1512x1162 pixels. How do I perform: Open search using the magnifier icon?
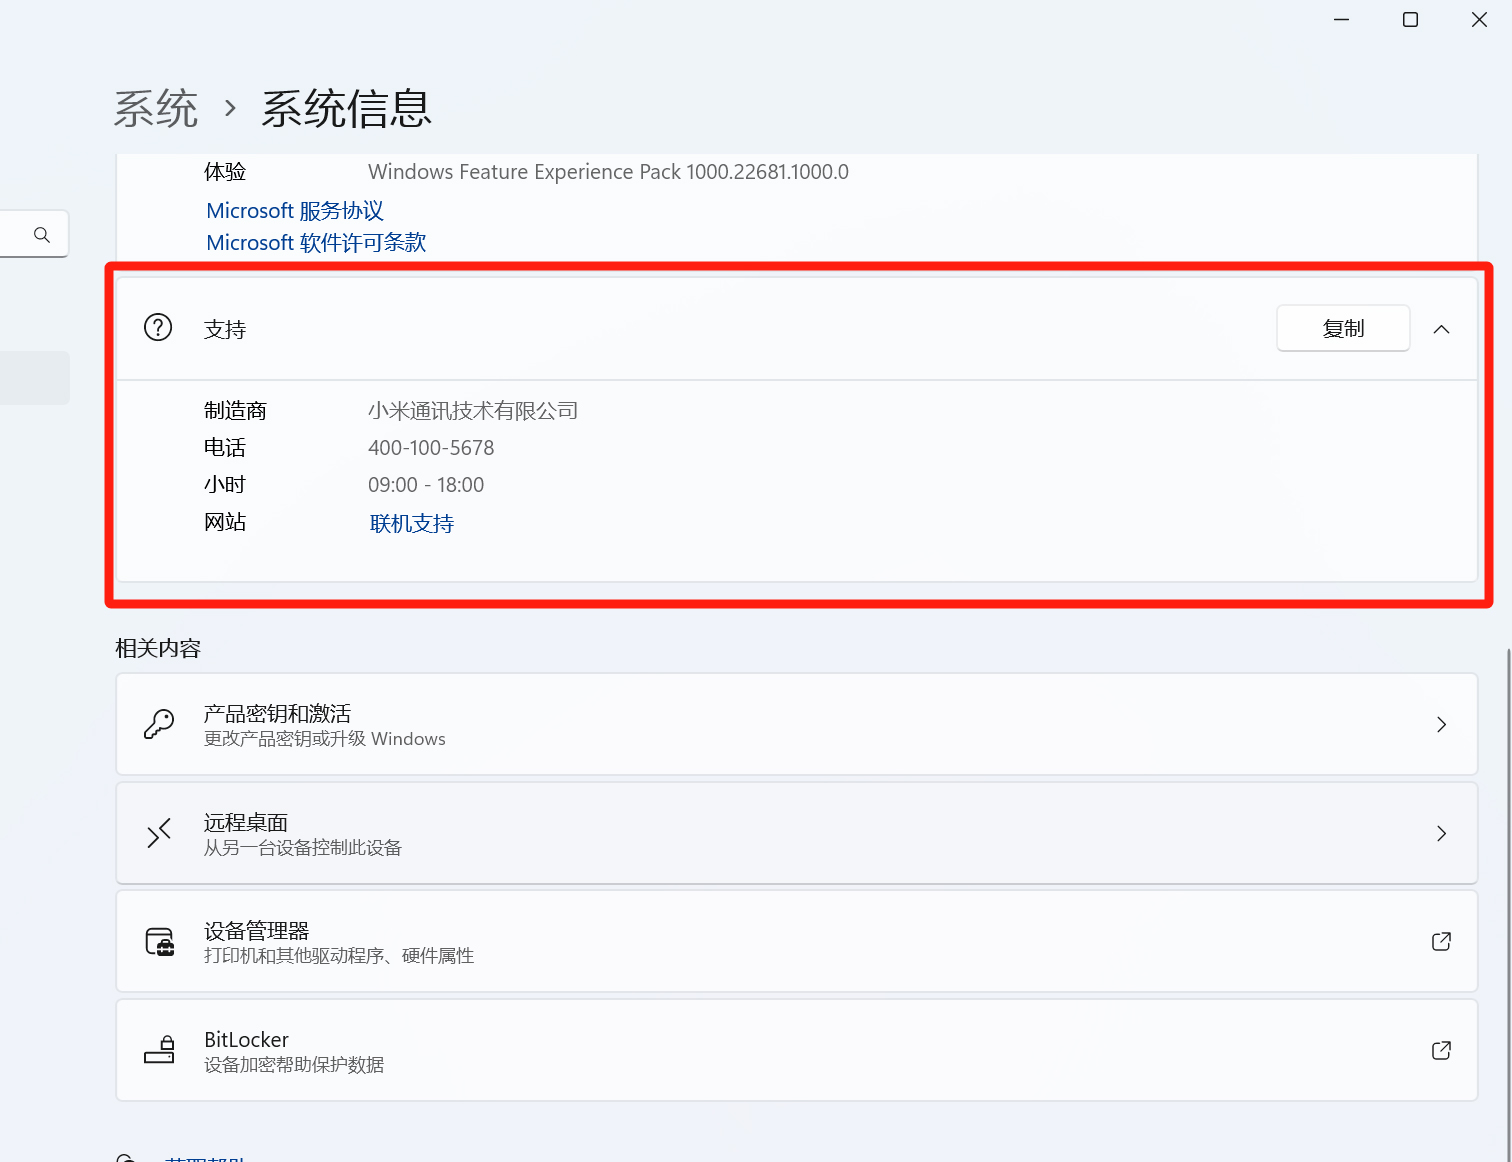(x=40, y=234)
